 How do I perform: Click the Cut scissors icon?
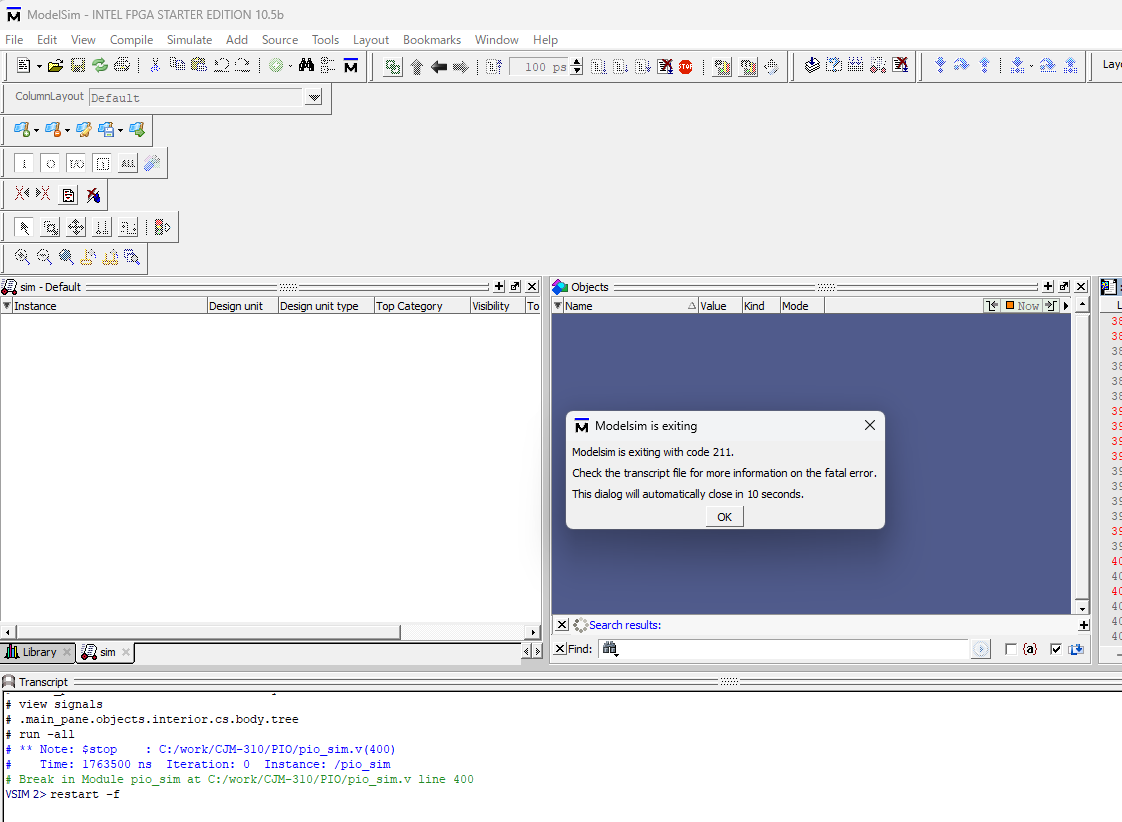coord(155,66)
